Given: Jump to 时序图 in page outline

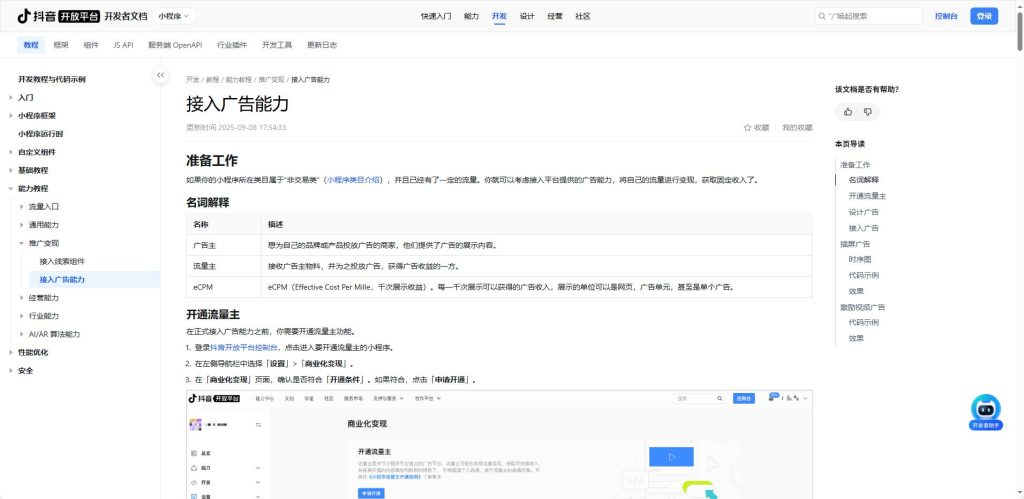Looking at the screenshot, I should click(x=859, y=259).
